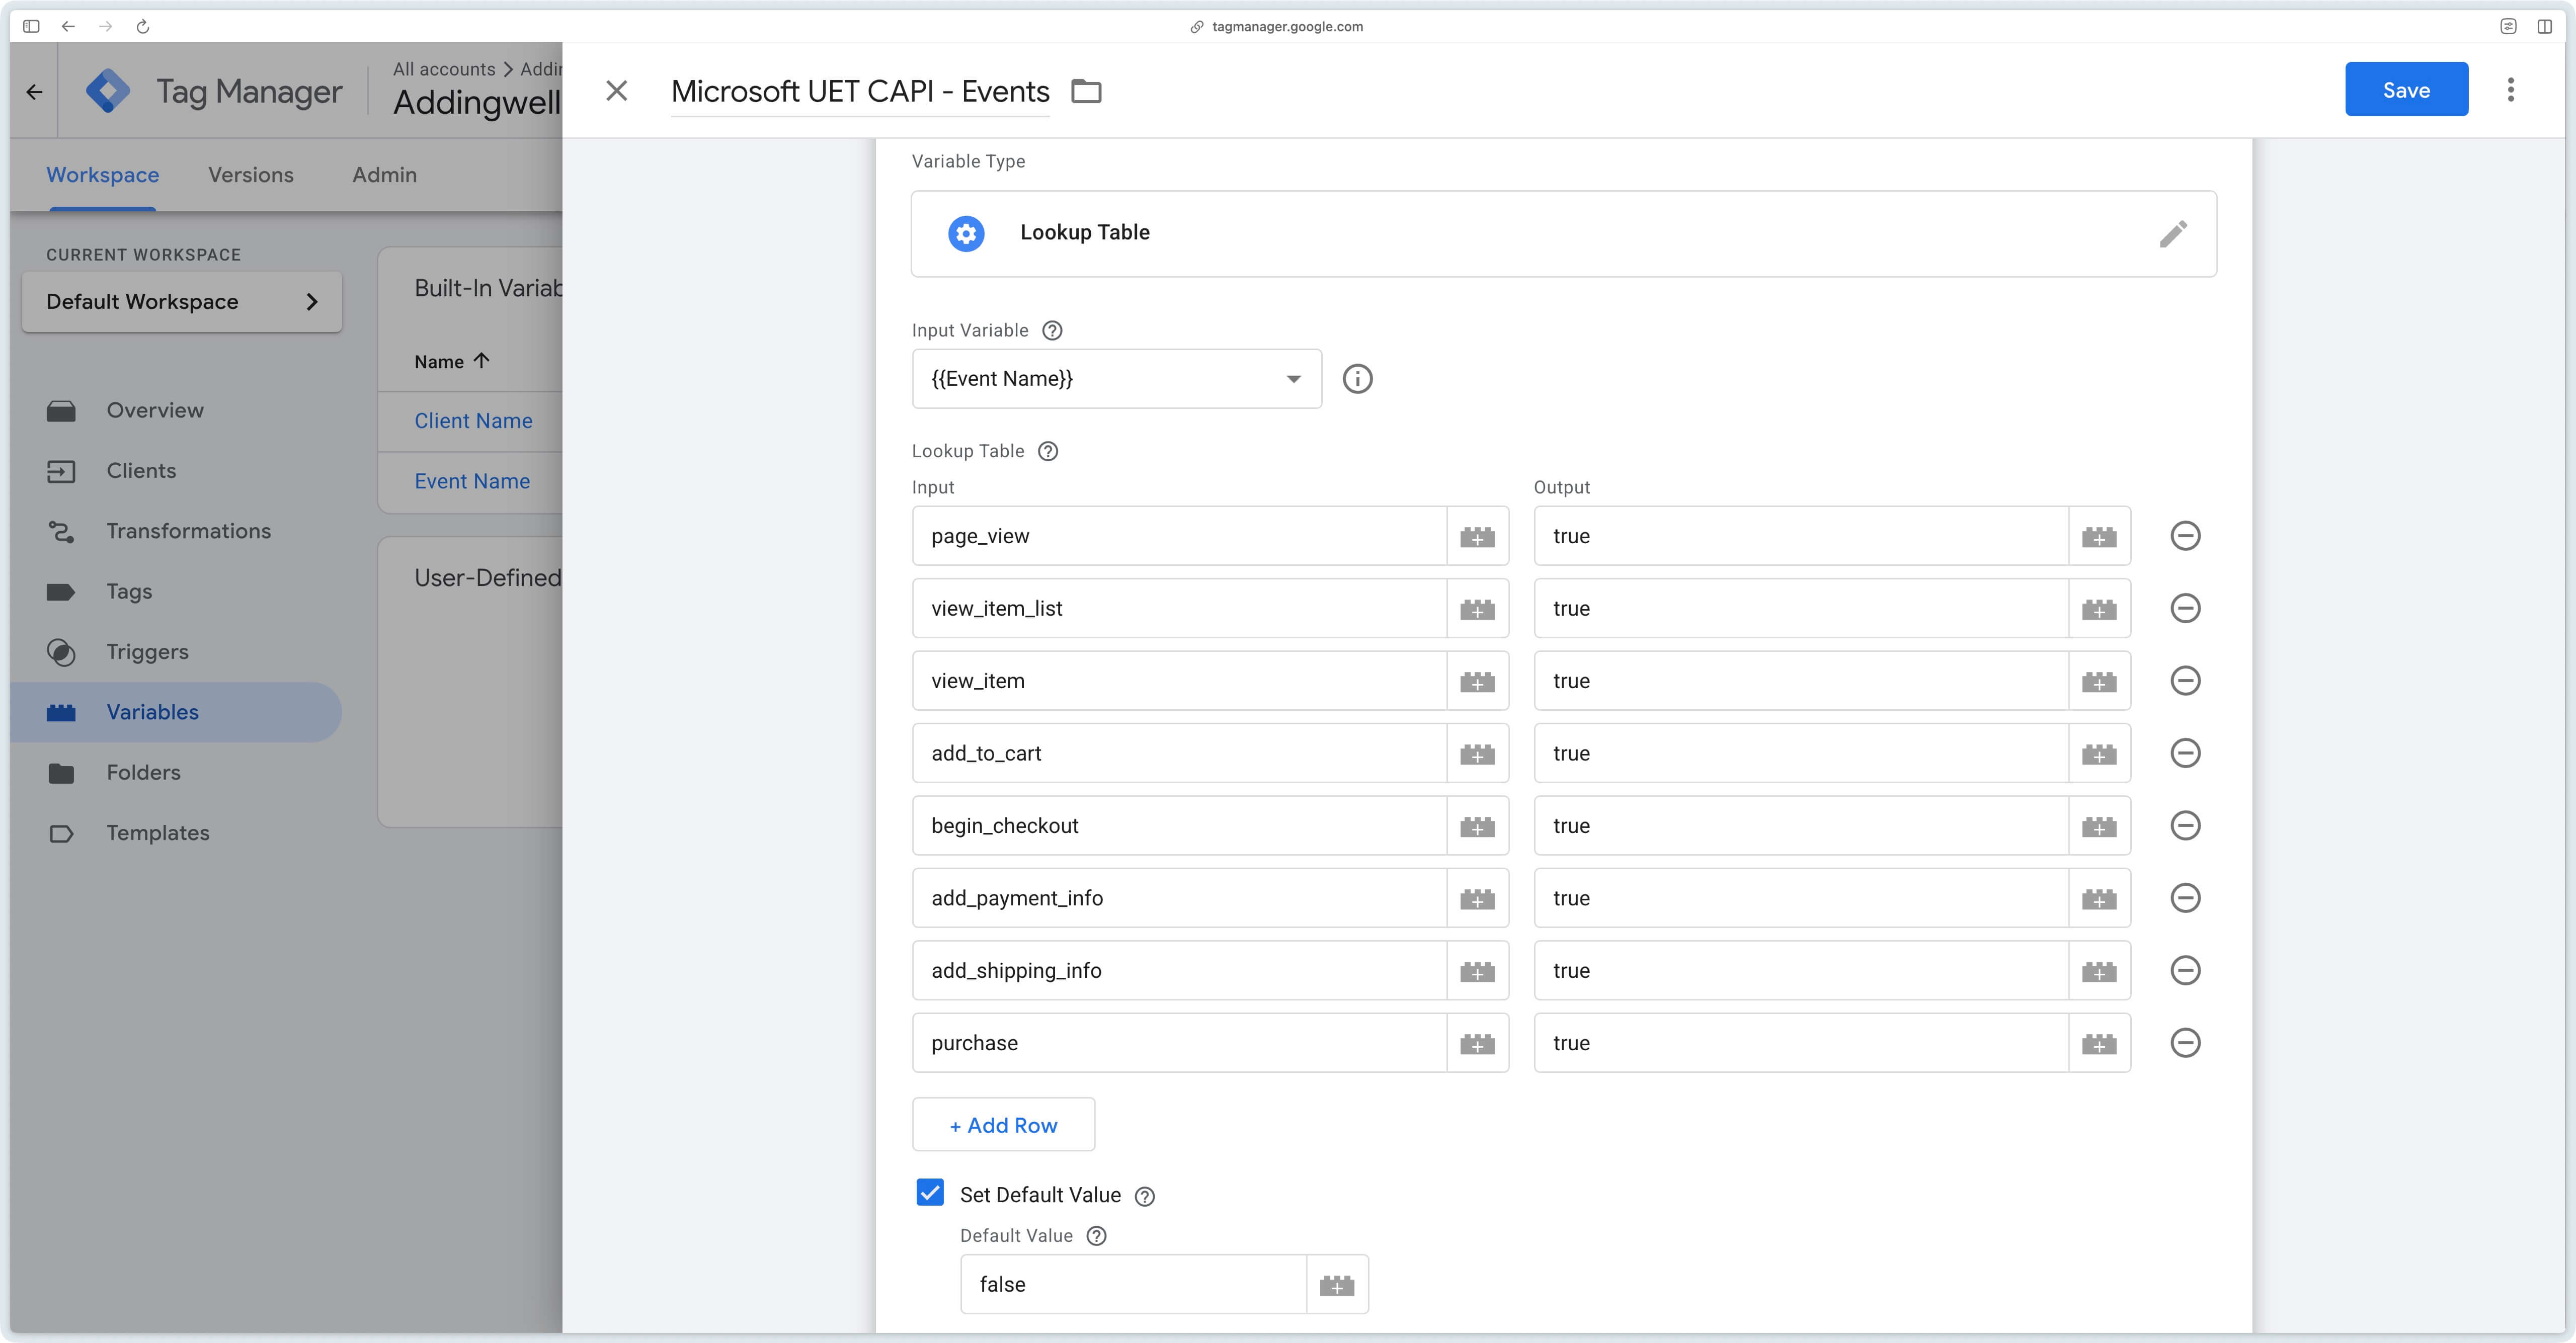The width and height of the screenshot is (2576, 1343).
Task: Remove the purchase lookup table row
Action: (x=2185, y=1042)
